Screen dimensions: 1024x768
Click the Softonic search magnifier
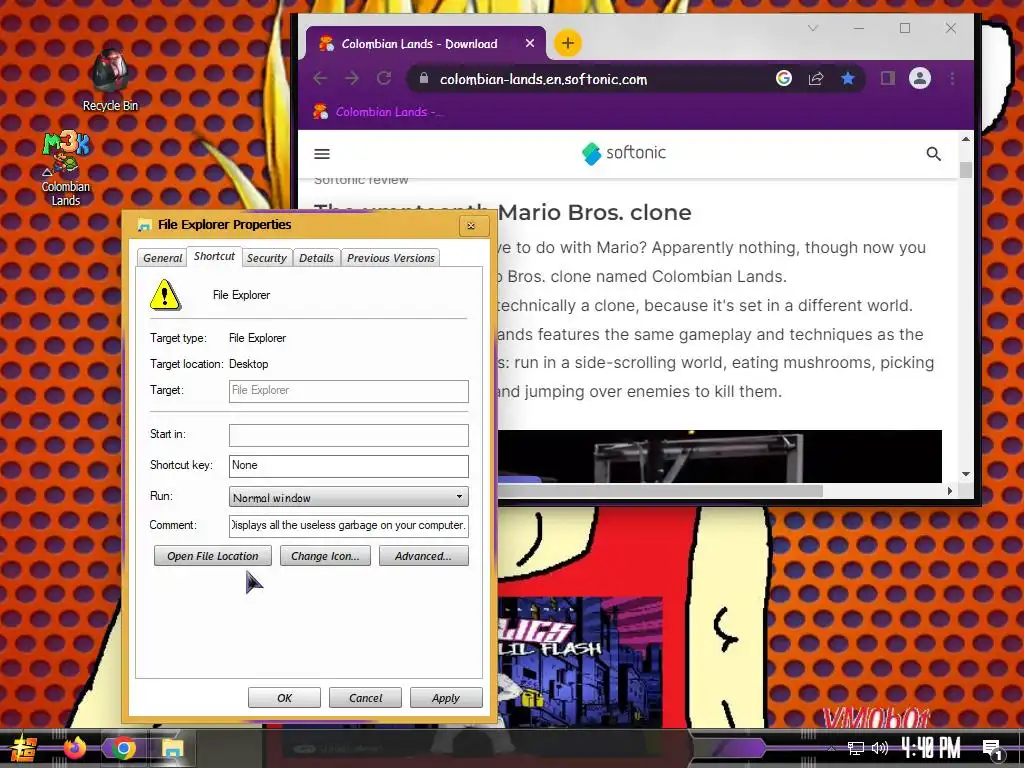(x=933, y=154)
